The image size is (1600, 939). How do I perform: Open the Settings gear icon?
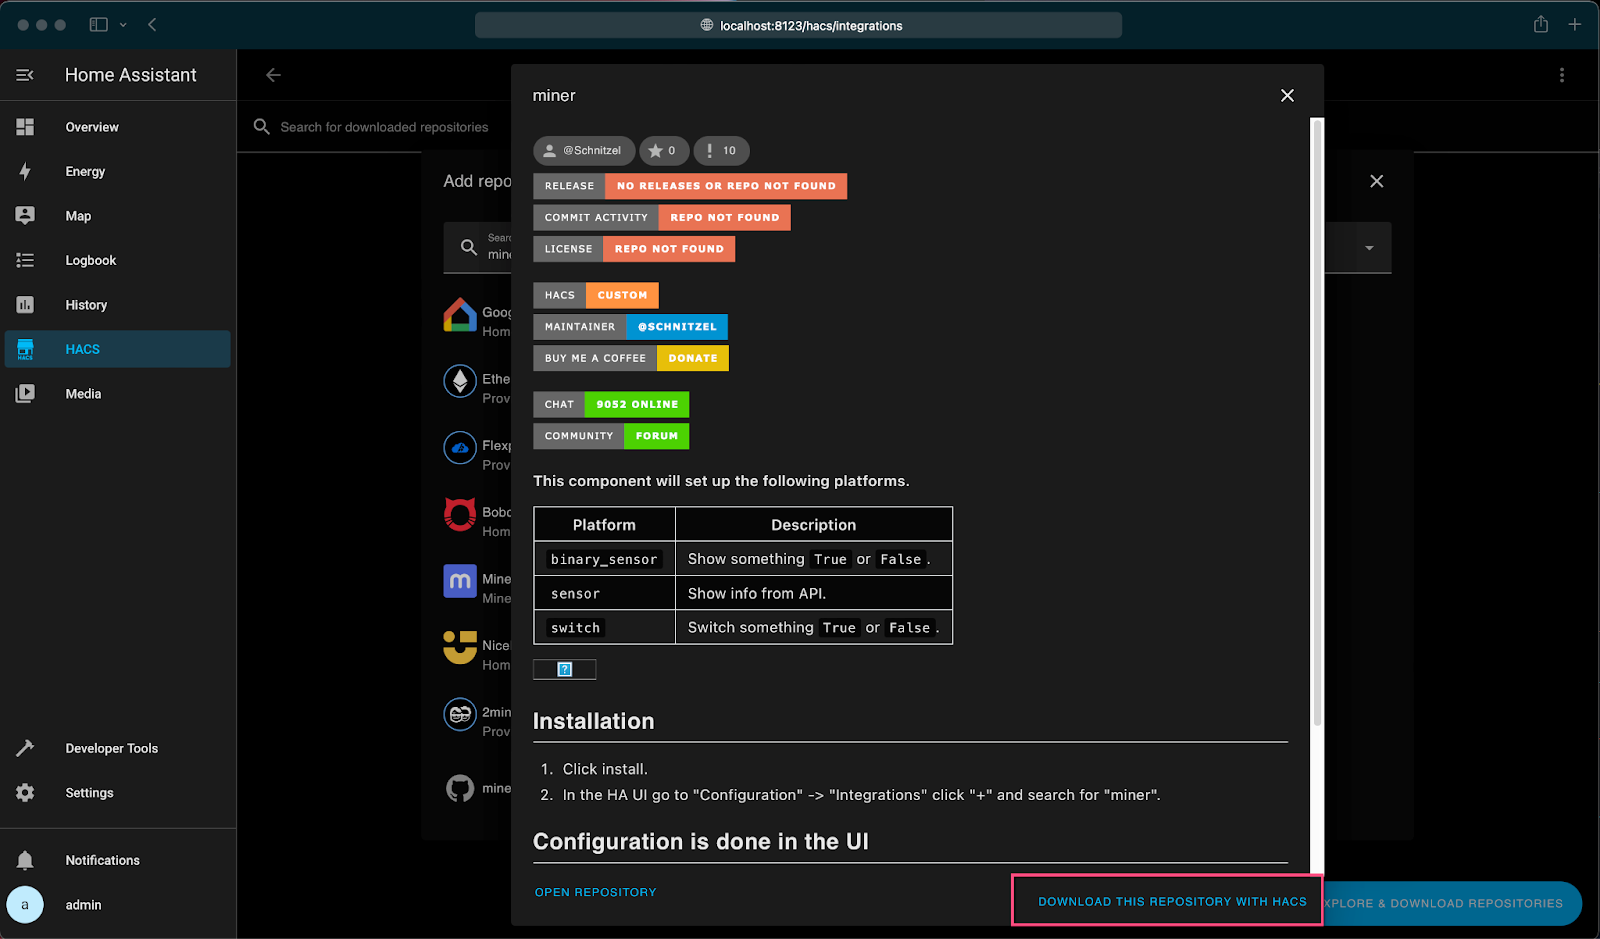coord(25,793)
